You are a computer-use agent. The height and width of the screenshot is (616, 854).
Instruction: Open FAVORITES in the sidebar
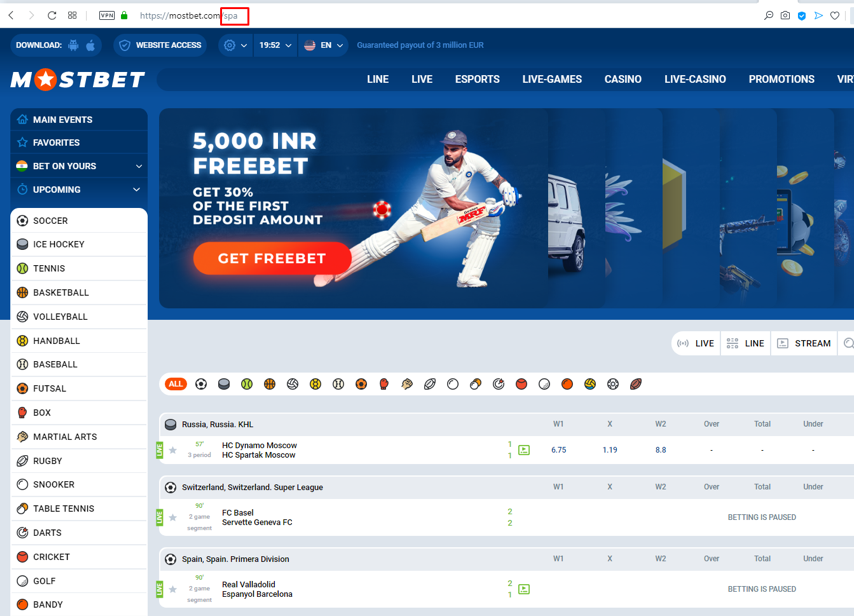pyautogui.click(x=79, y=143)
